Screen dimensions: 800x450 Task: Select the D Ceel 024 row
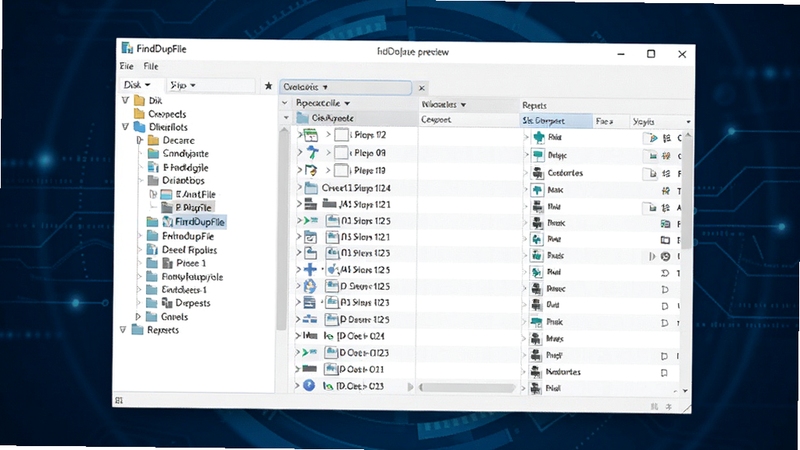coord(356,336)
